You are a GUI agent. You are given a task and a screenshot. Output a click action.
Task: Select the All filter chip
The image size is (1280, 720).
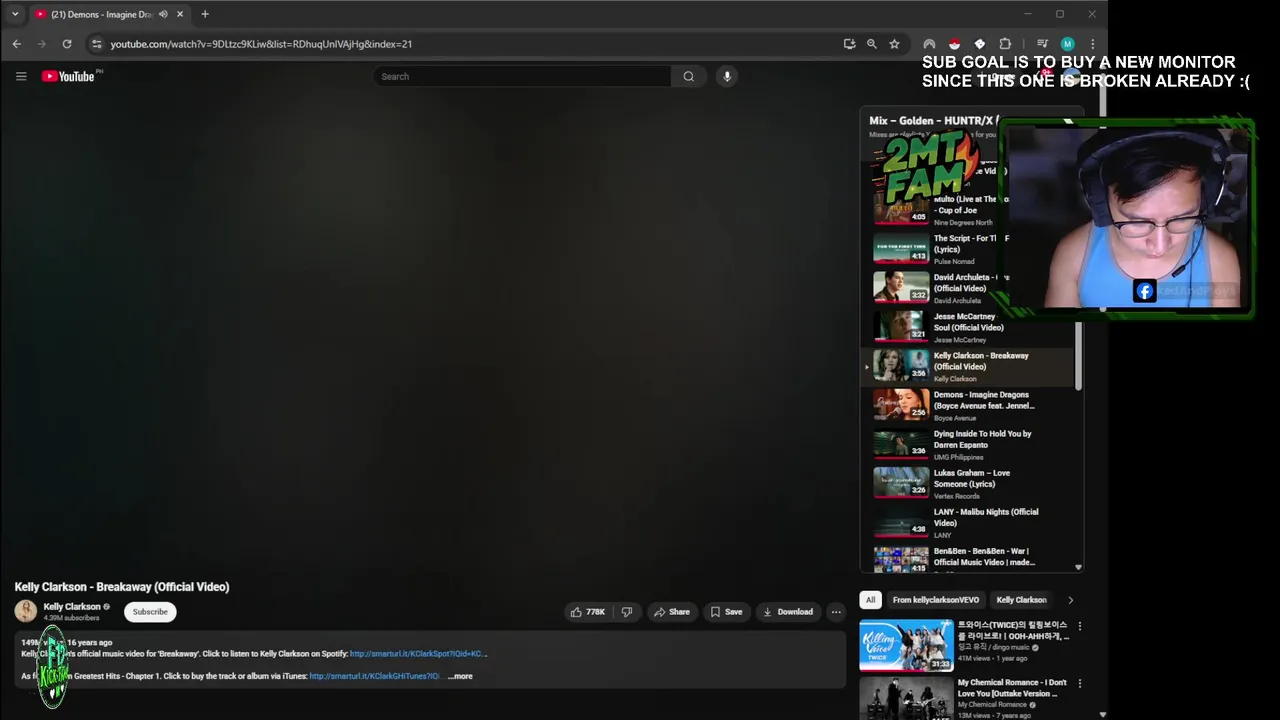pos(870,600)
